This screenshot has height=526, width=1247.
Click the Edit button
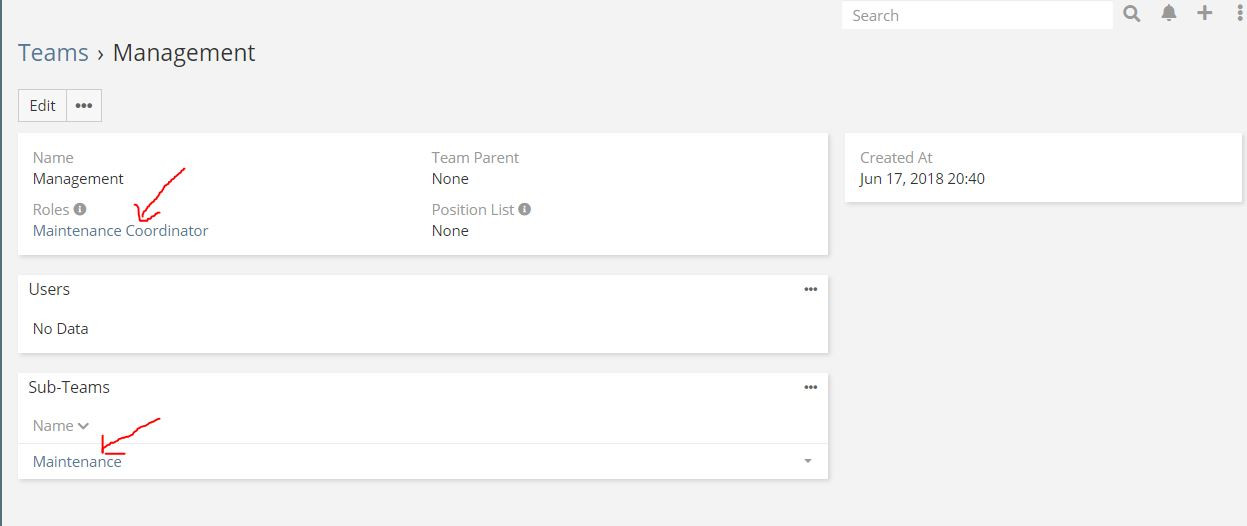click(43, 106)
